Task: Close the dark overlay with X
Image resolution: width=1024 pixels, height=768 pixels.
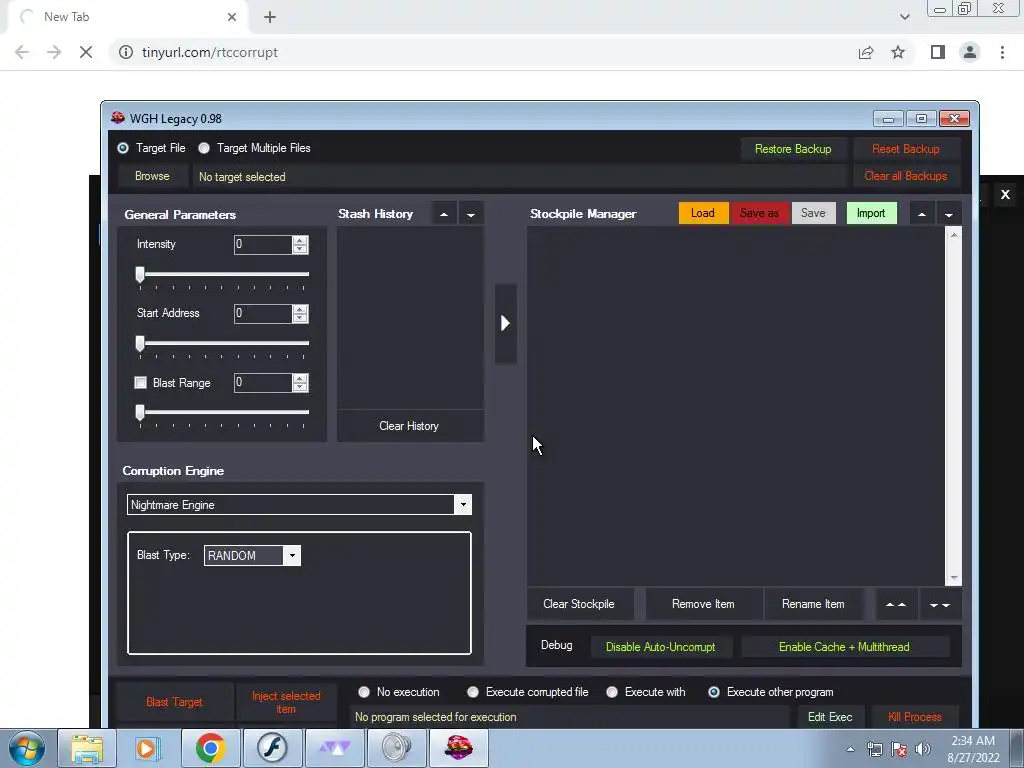Action: (1005, 194)
